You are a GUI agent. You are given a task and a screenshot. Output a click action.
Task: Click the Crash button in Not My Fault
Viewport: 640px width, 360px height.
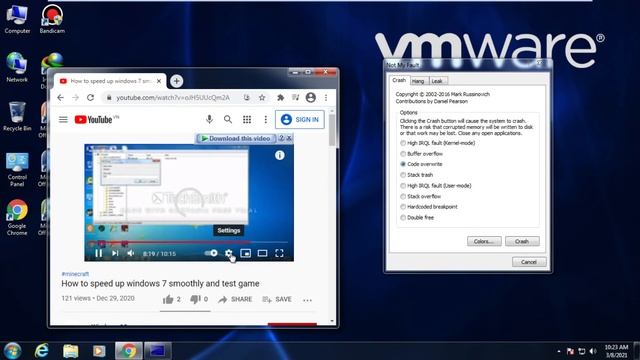coord(522,241)
